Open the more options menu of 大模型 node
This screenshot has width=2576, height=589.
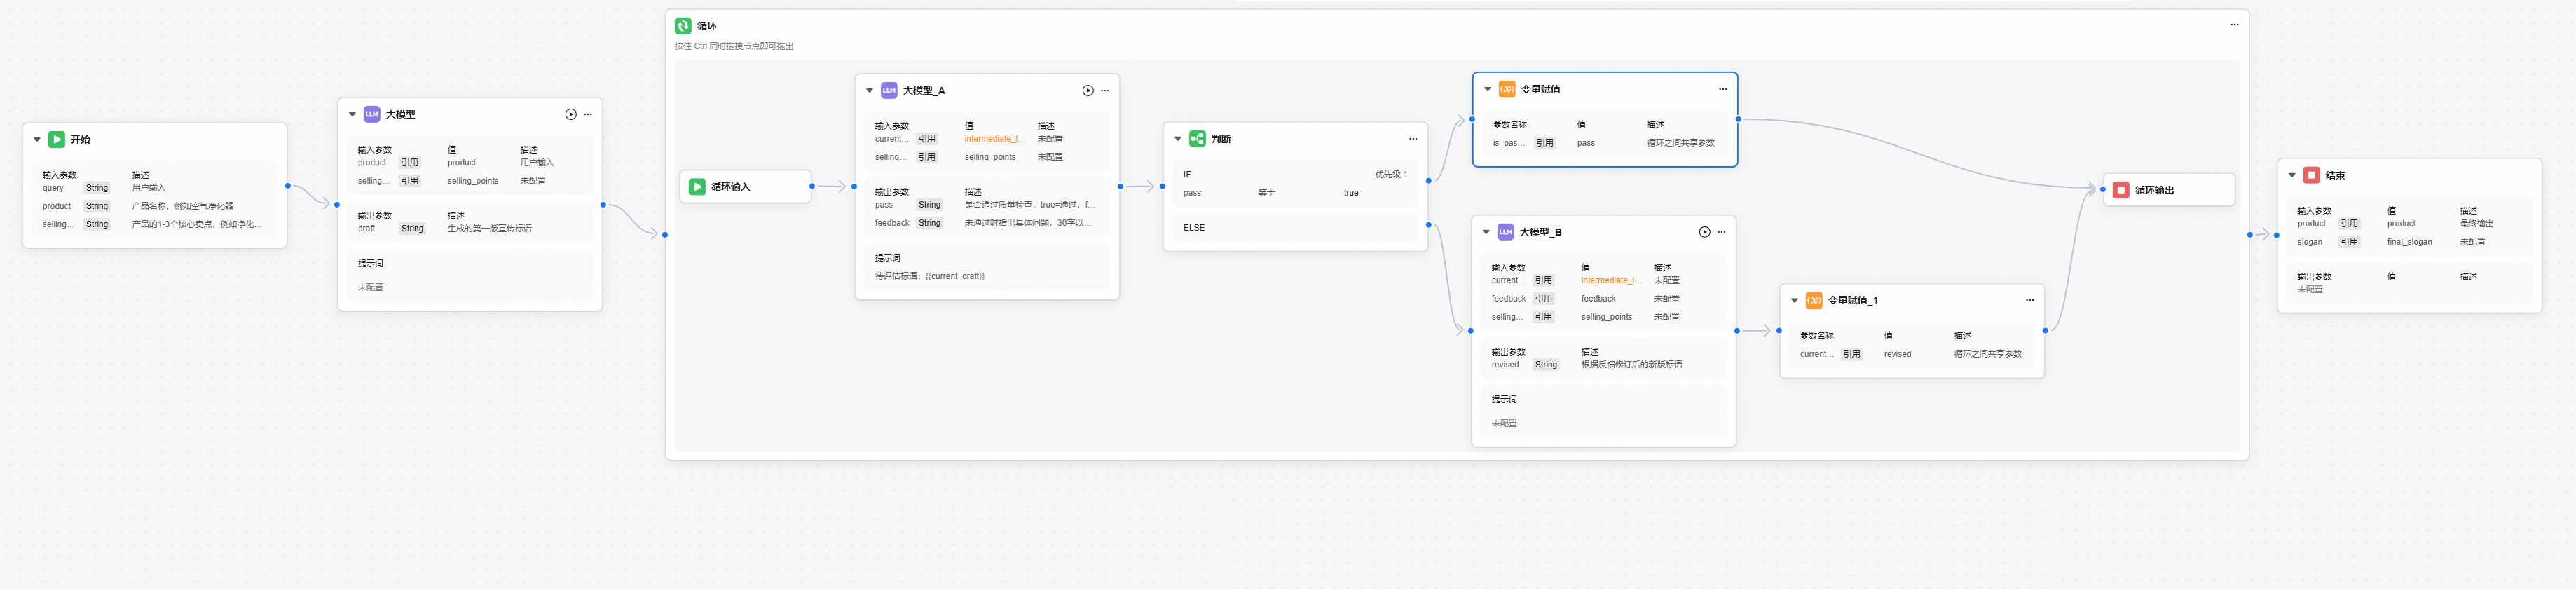[x=588, y=114]
